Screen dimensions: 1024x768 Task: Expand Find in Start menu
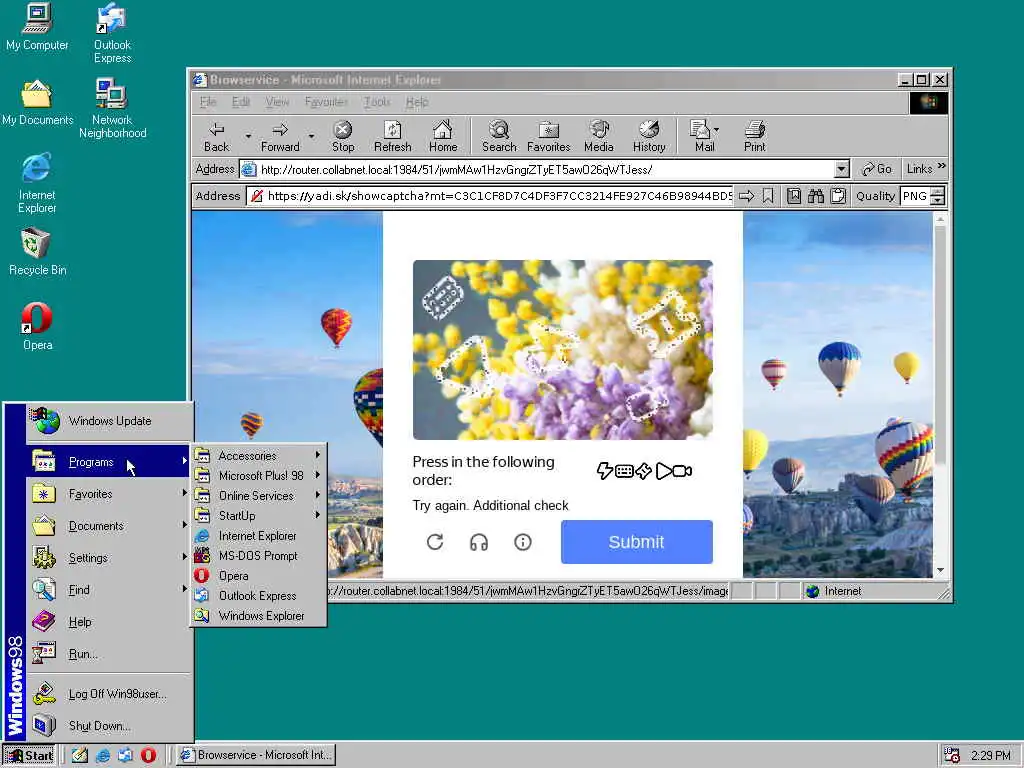pos(110,590)
